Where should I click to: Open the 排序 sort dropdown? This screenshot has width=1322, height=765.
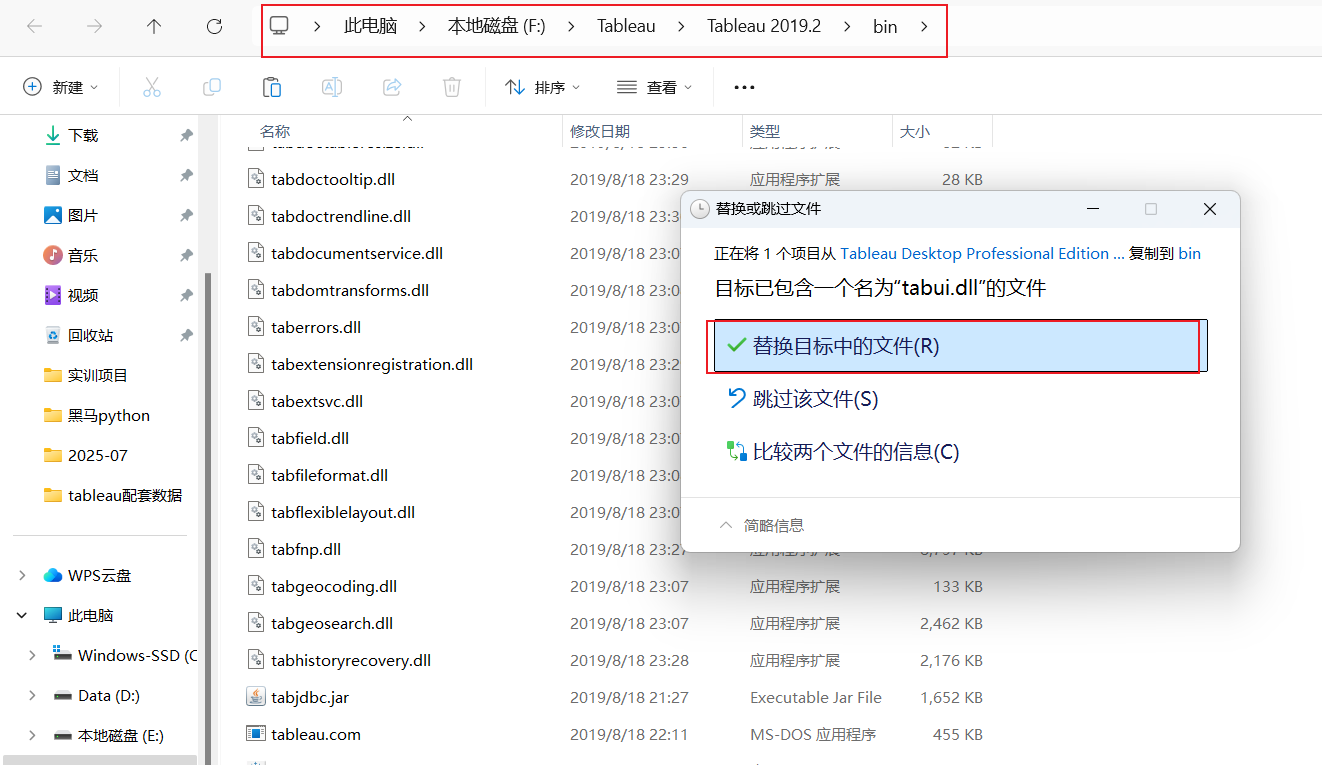tap(543, 87)
